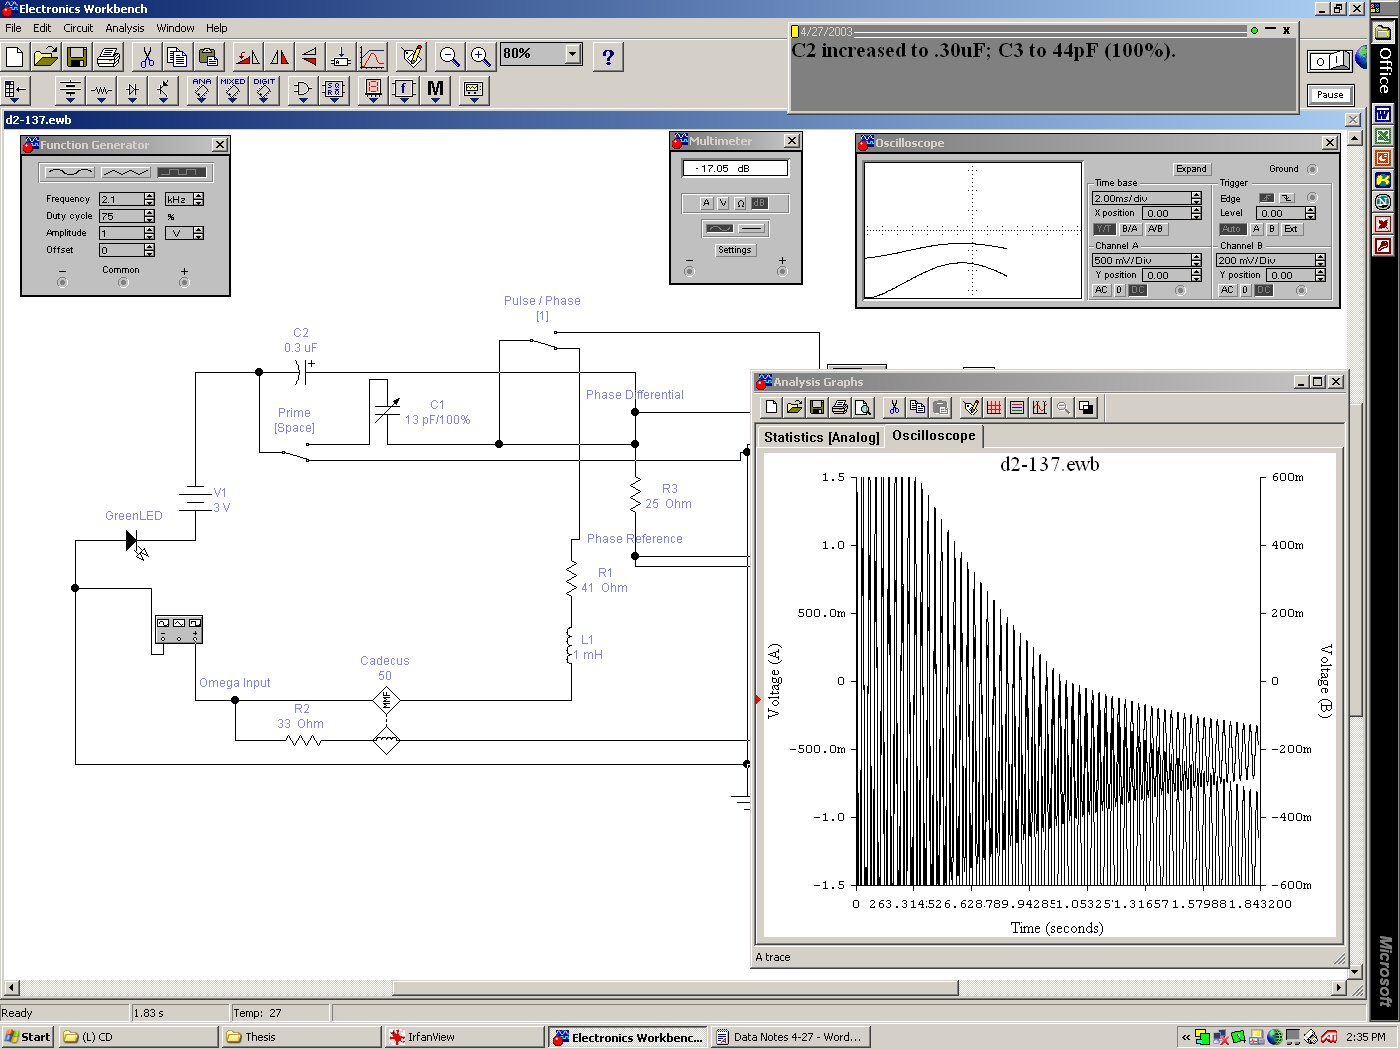1400x1050 pixels.
Task: Click the Channel B volts/div stepper
Action: [1320, 260]
